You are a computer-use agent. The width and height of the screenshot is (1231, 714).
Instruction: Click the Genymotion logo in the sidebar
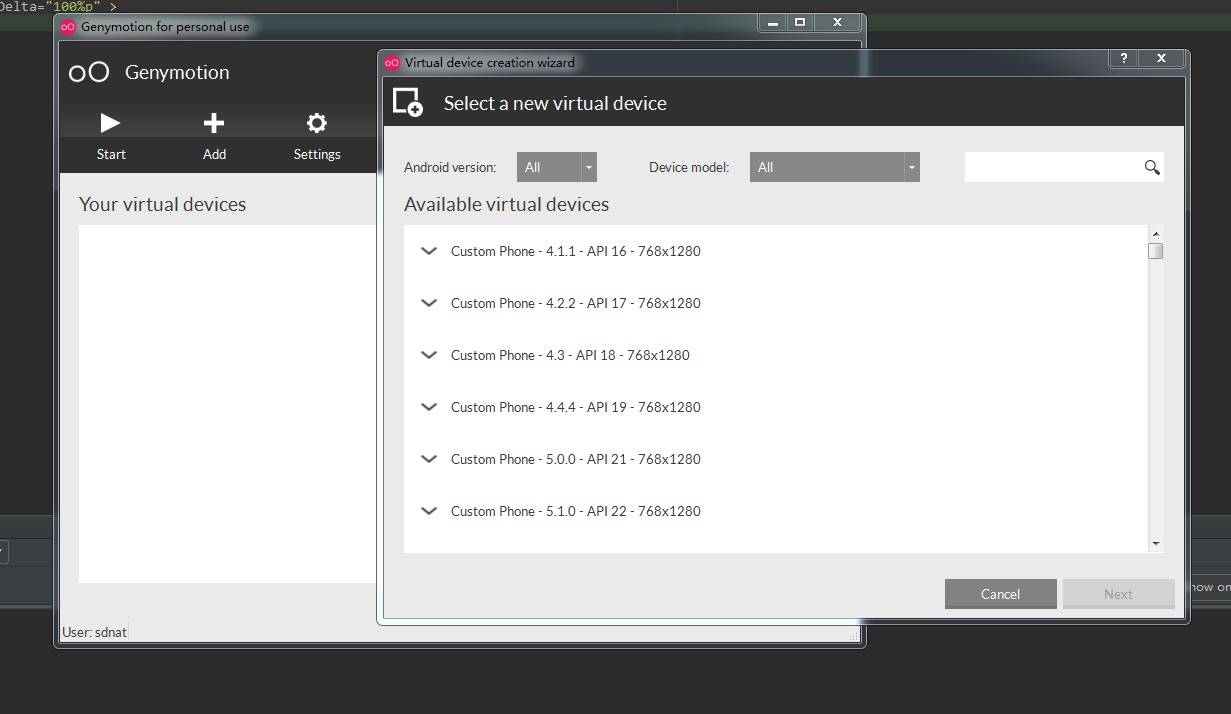click(x=89, y=72)
